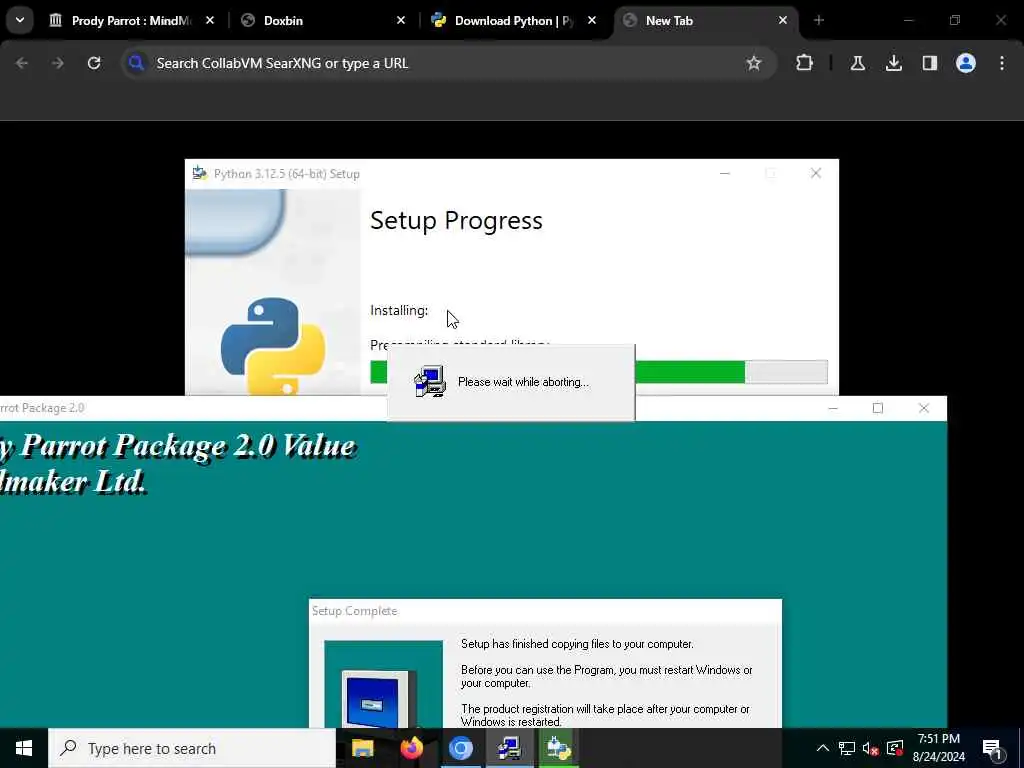Open the clock showing 7:51 PM
The width and height of the screenshot is (1024, 768).
pos(938,748)
